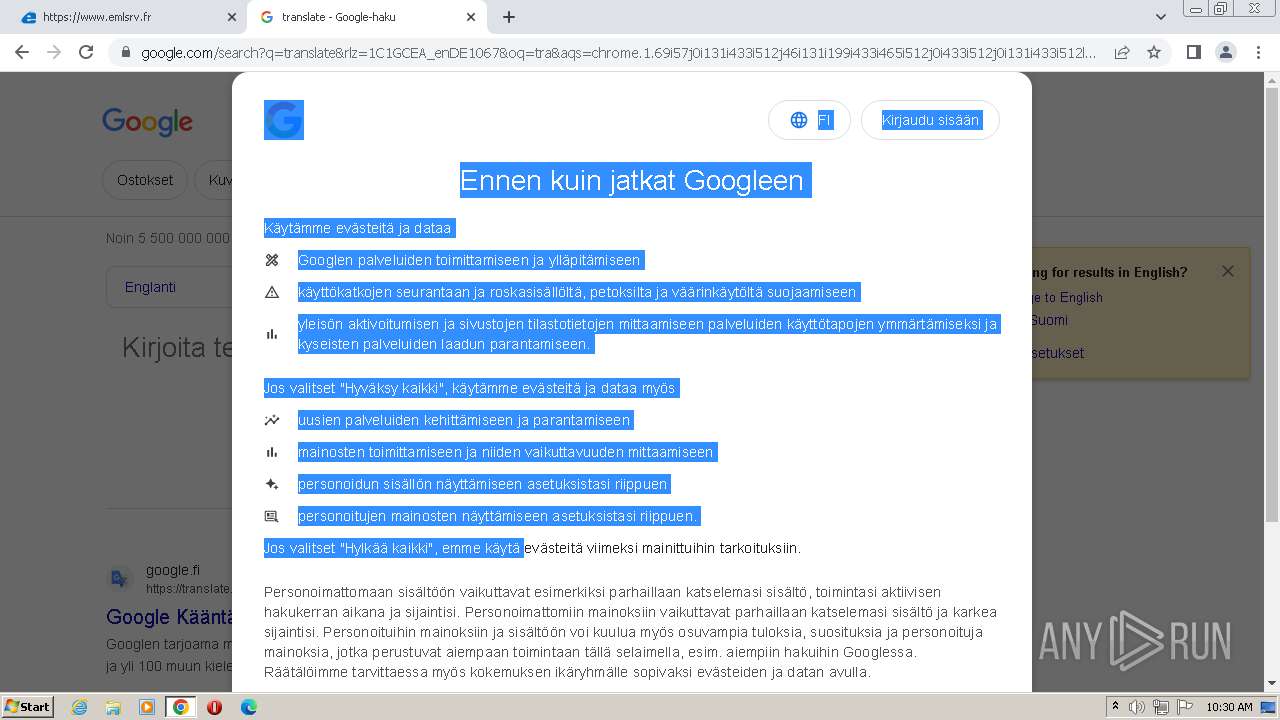Click the services tools icon bullet
Image resolution: width=1280 pixels, height=720 pixels.
tap(272, 260)
